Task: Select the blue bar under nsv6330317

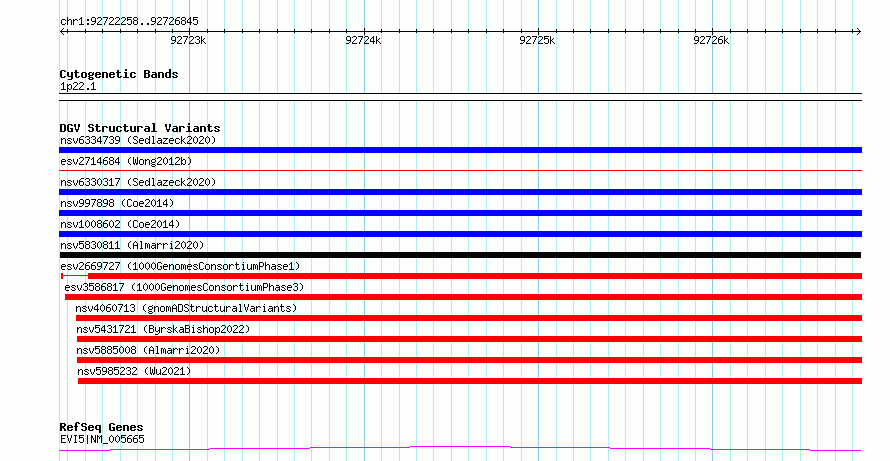Action: click(460, 192)
